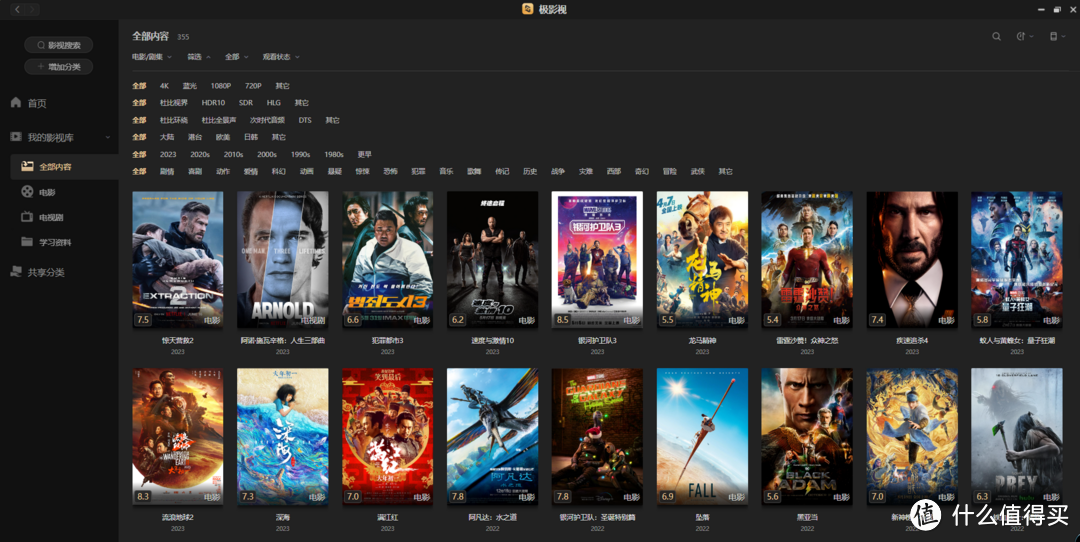1080x542 pixels.
Task: Go back with the left arrow button
Action: tap(17, 9)
